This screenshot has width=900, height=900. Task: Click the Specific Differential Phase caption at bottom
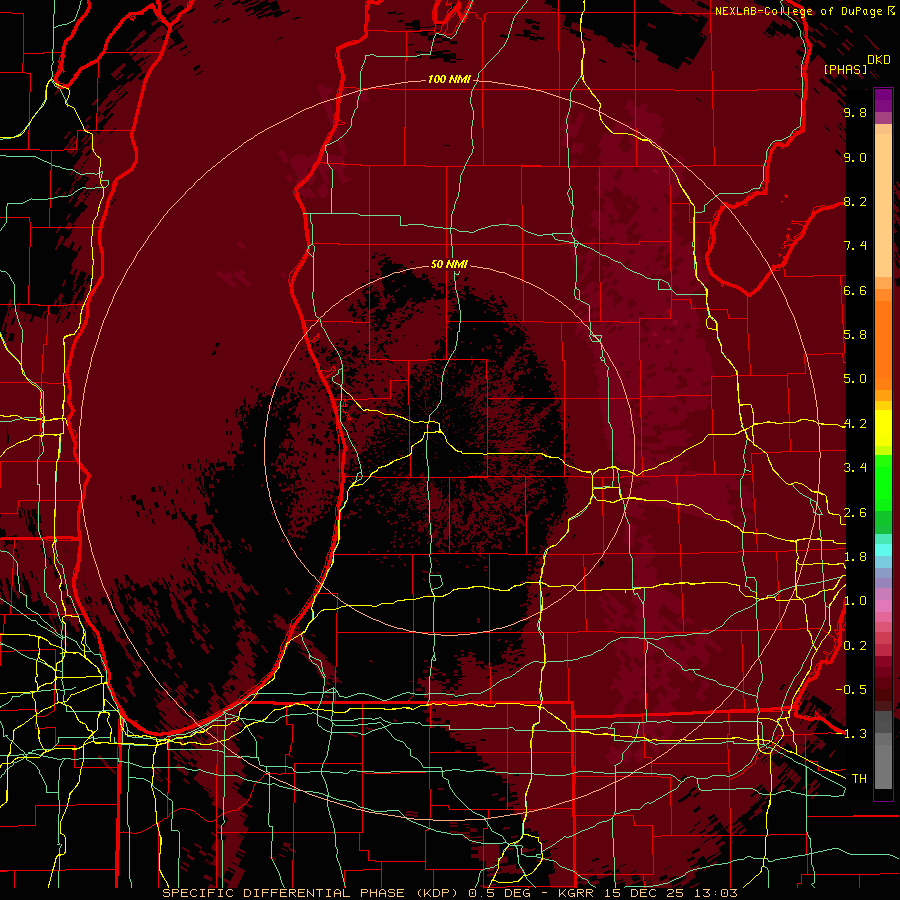coord(449,893)
